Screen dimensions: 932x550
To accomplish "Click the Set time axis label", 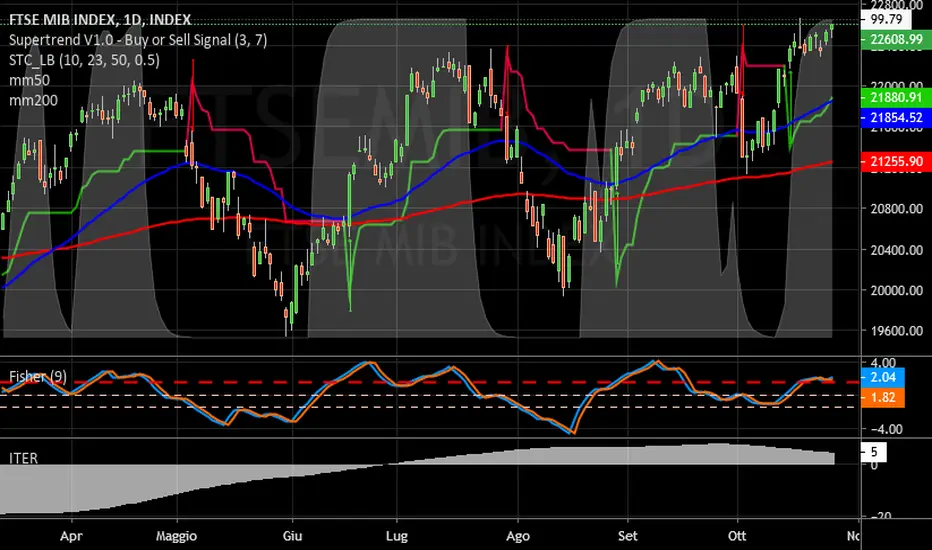I will pos(627,536).
